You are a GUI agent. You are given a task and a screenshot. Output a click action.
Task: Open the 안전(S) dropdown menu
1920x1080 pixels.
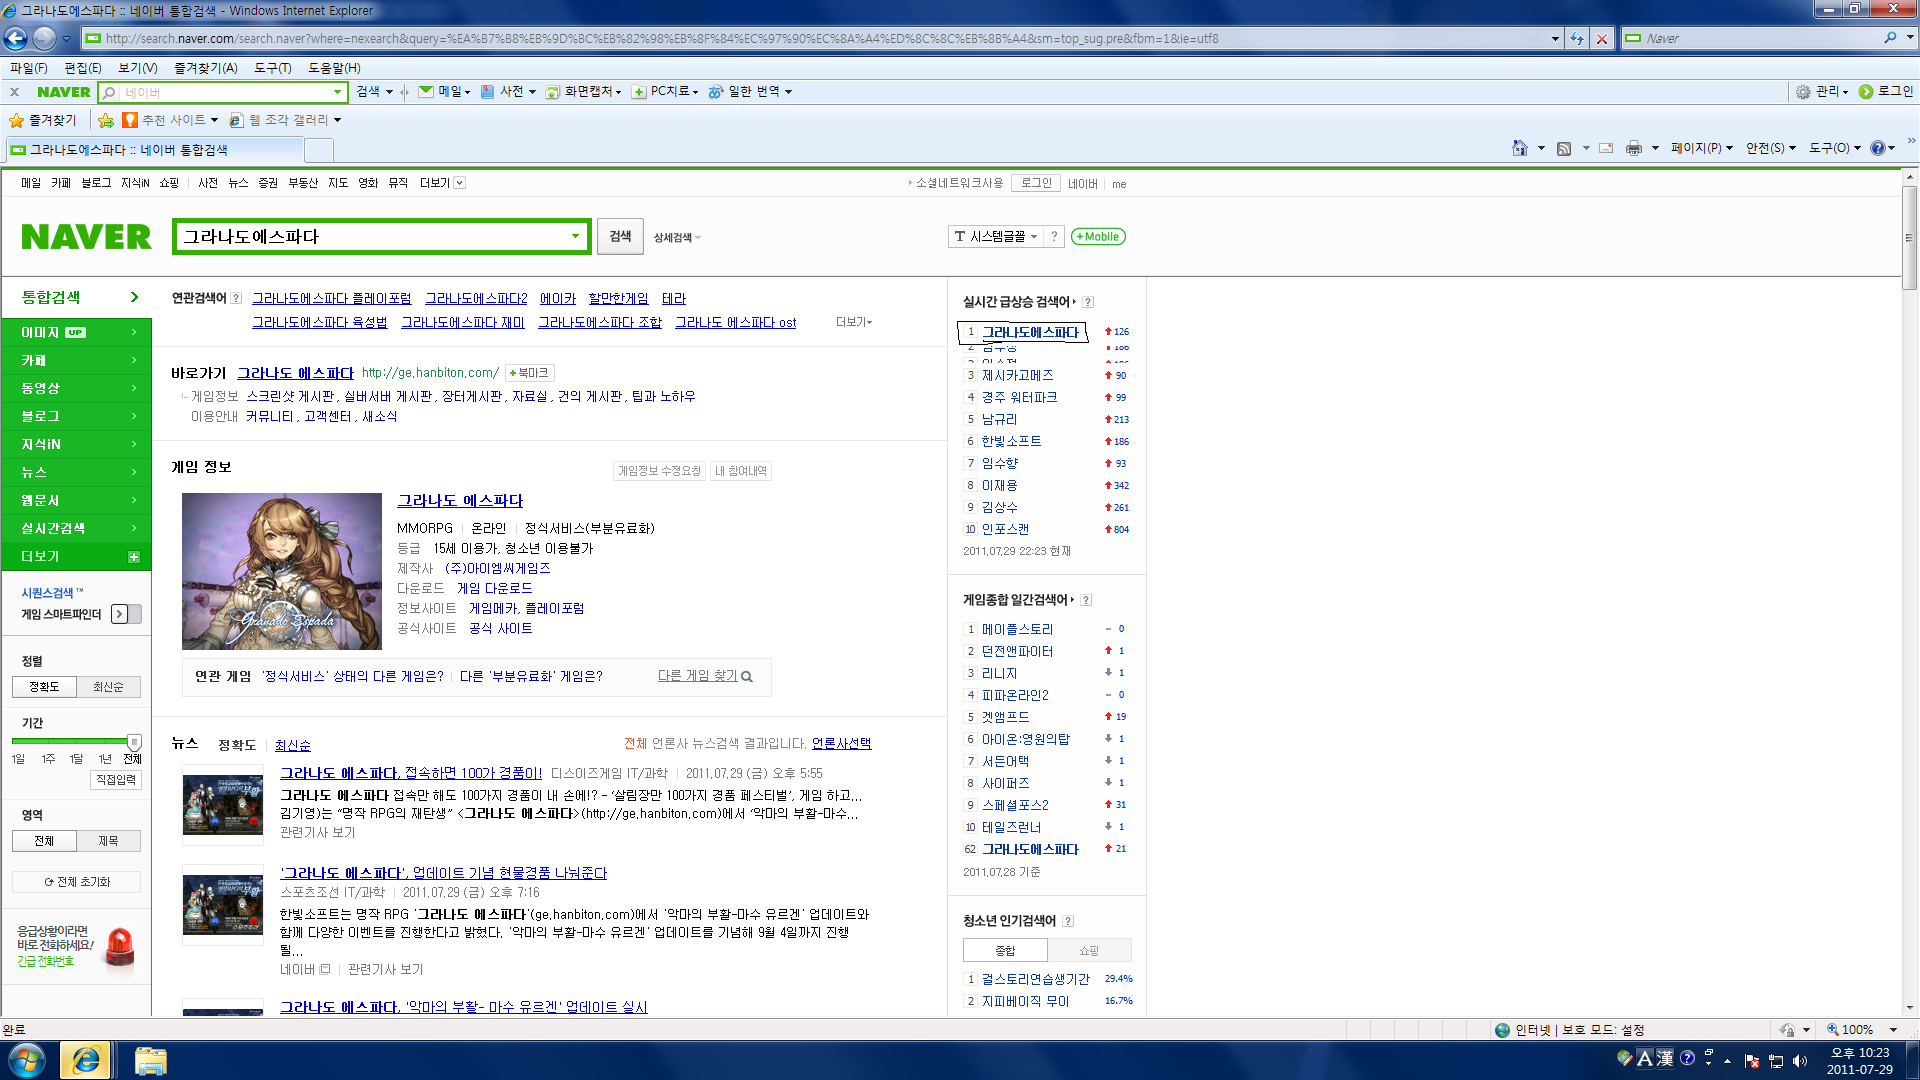click(1770, 148)
